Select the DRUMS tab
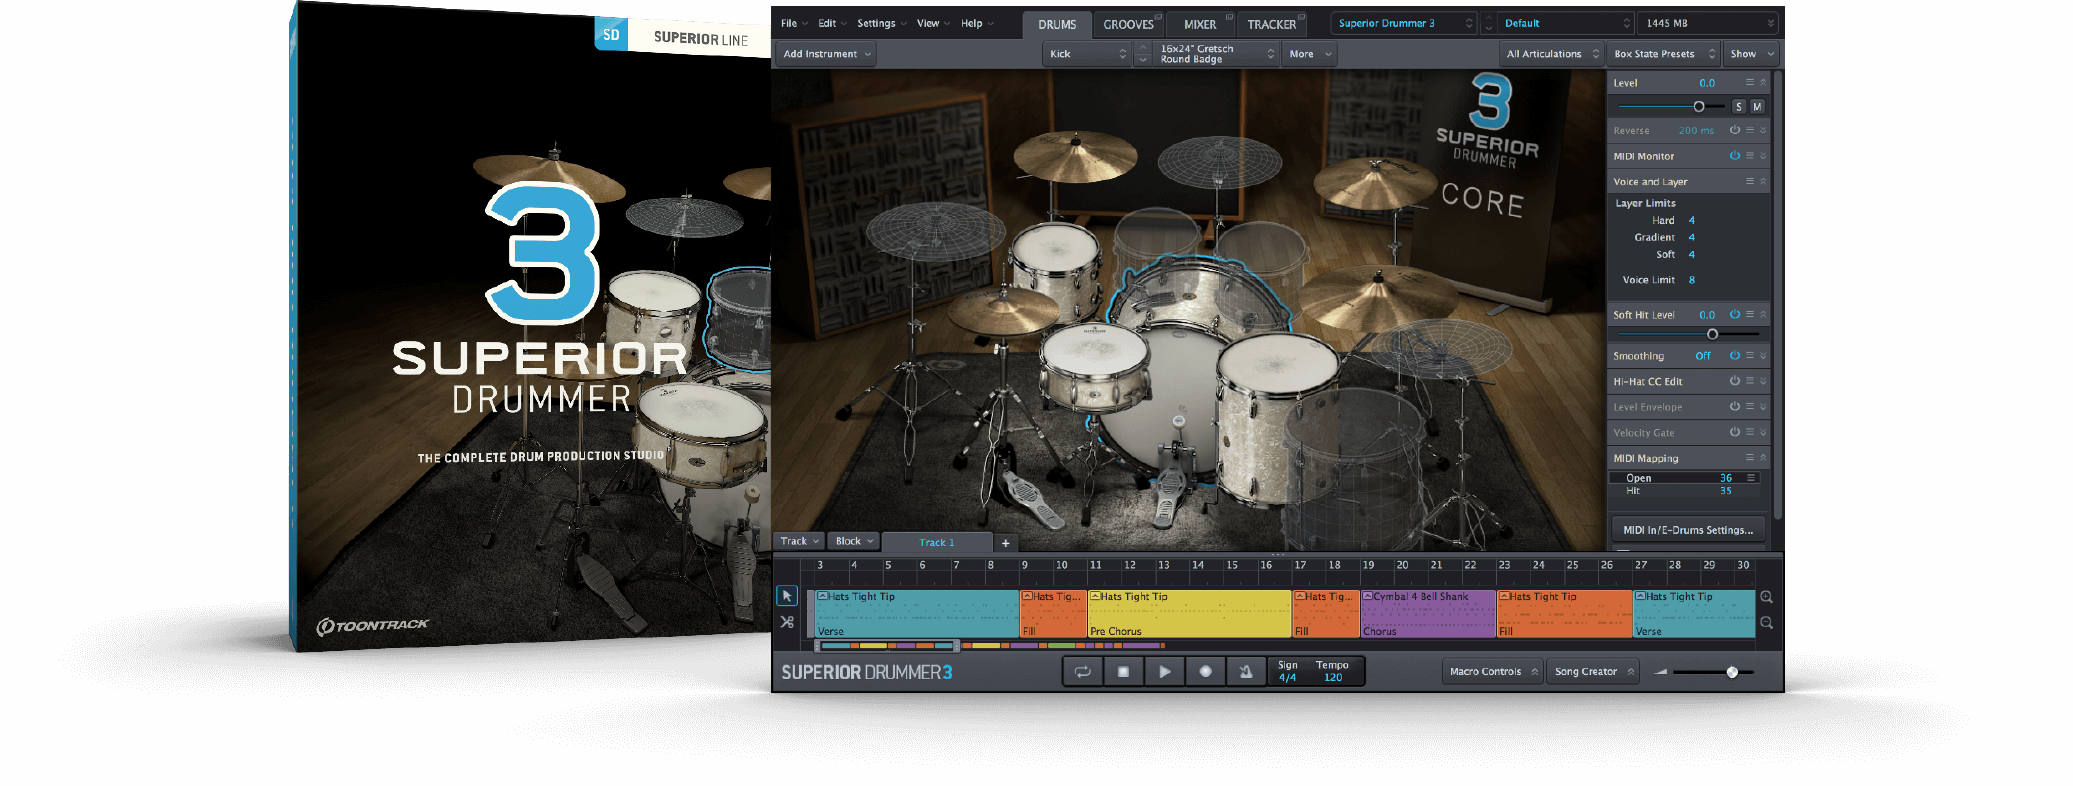 point(1057,25)
